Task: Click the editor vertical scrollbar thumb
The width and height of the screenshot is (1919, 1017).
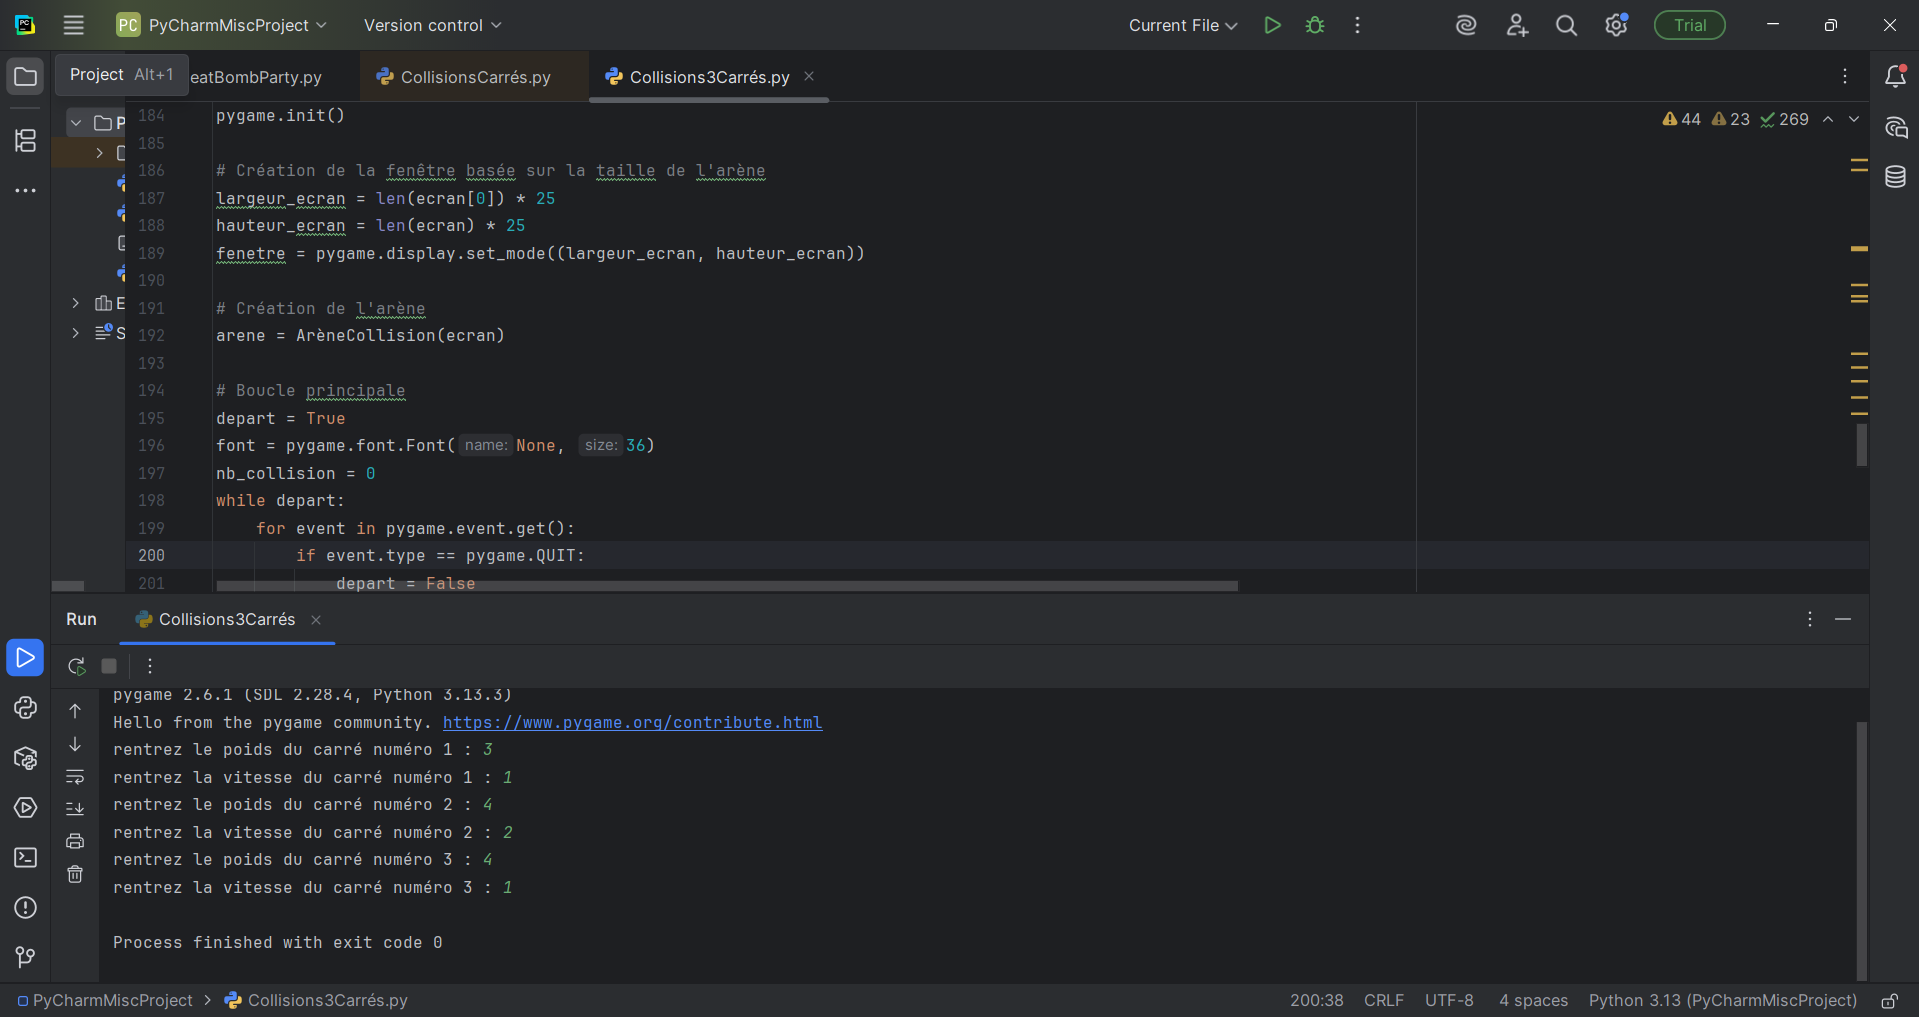Action: click(x=1861, y=445)
